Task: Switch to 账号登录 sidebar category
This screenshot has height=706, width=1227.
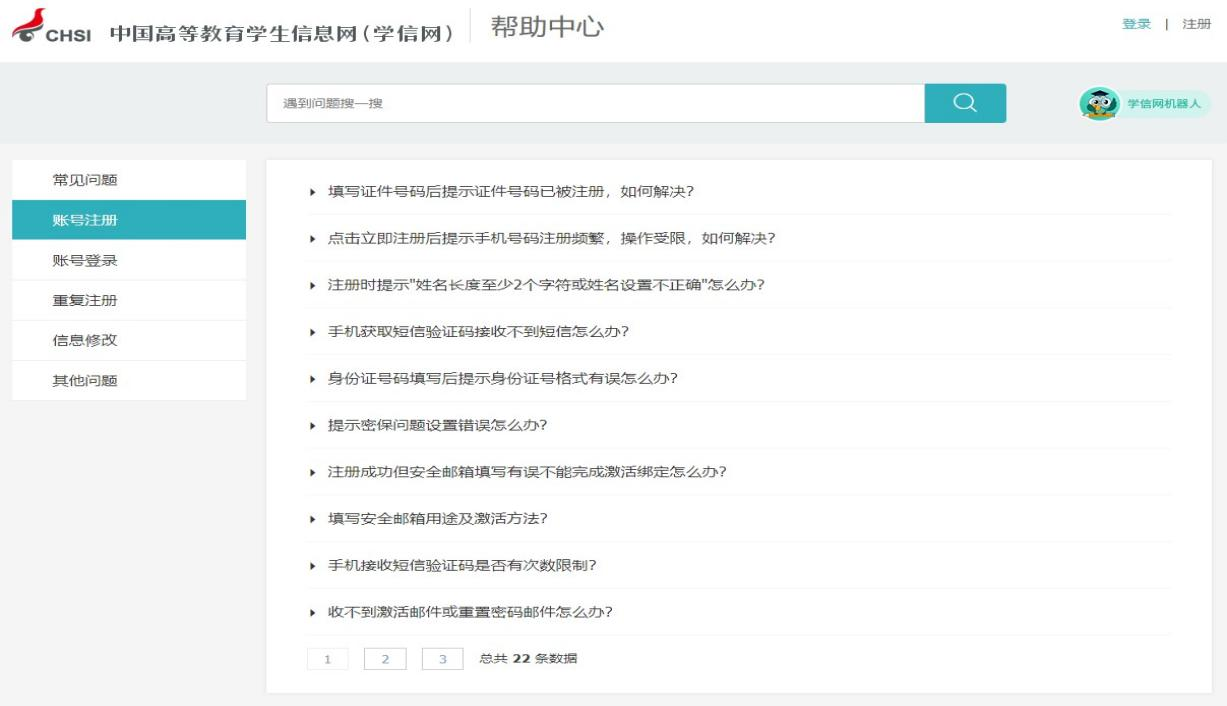Action: tap(85, 261)
